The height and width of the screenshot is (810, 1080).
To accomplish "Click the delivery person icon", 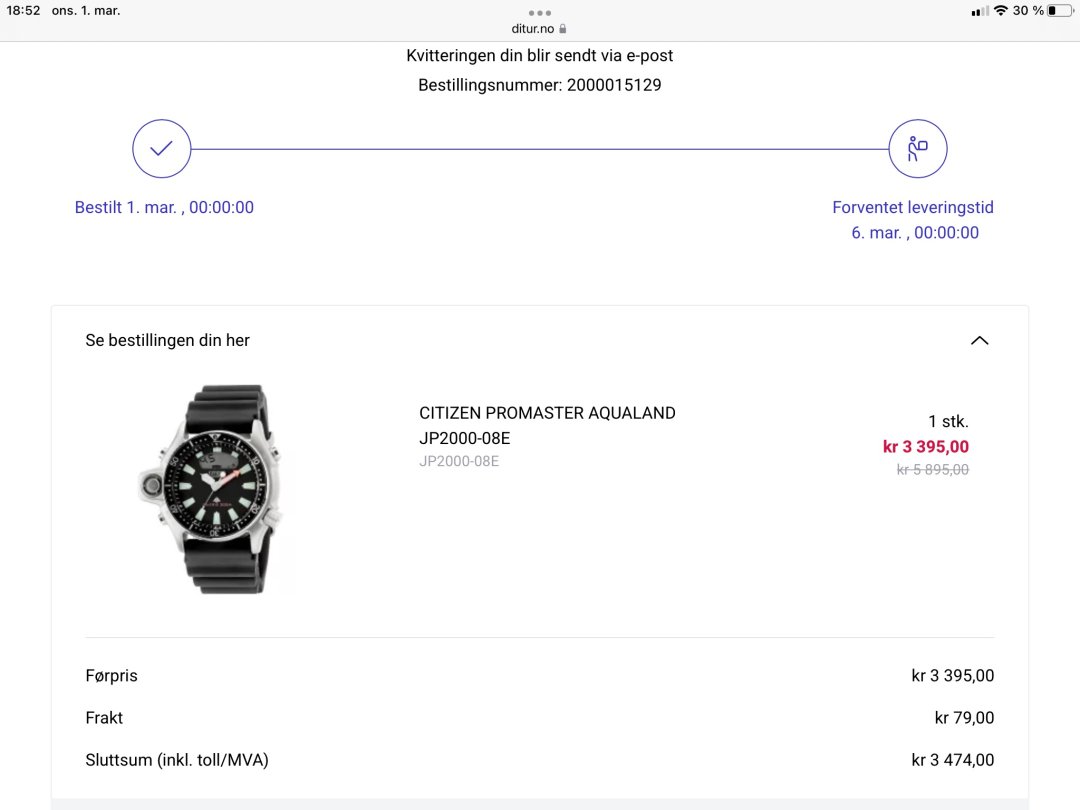I will click(x=917, y=149).
